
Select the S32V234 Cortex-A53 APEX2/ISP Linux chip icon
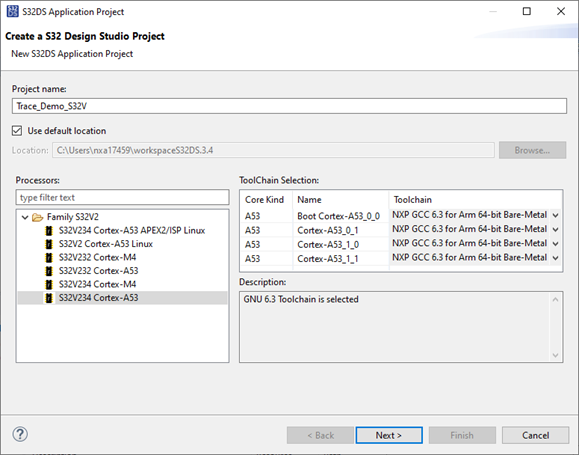coord(49,230)
